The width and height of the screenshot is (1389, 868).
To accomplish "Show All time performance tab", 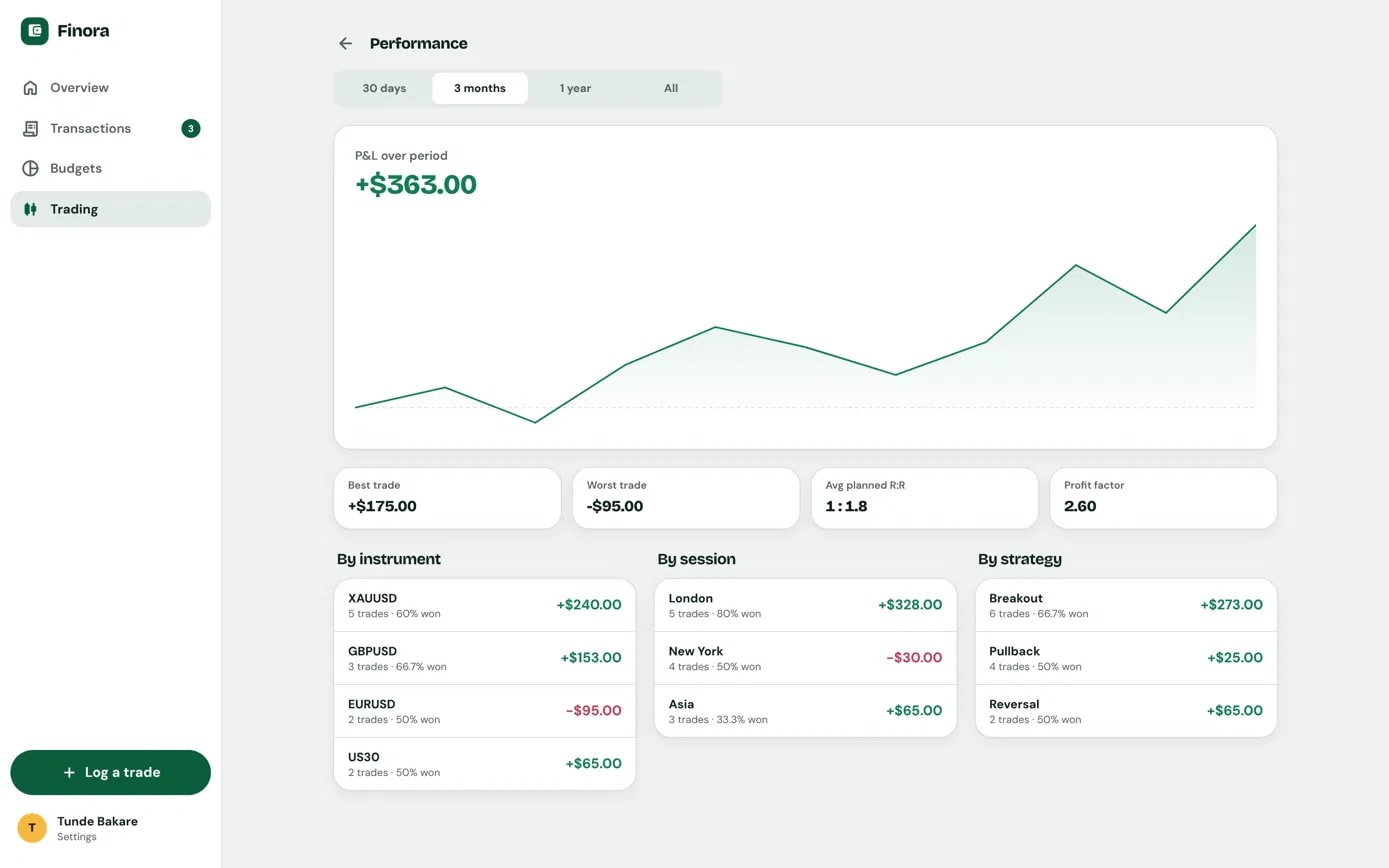I will [671, 88].
